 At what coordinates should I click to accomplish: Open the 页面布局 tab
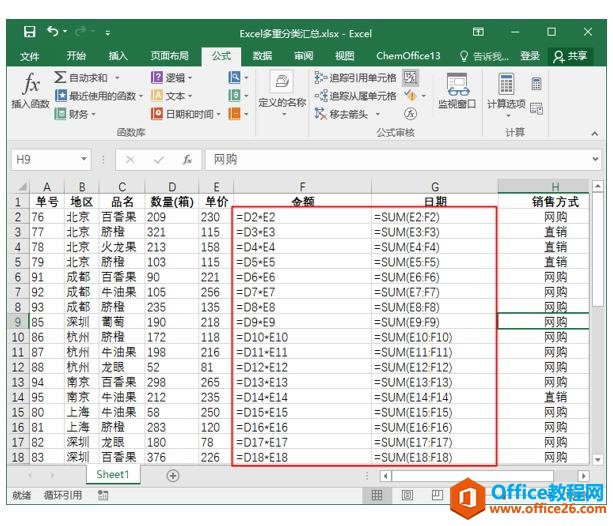[170, 56]
